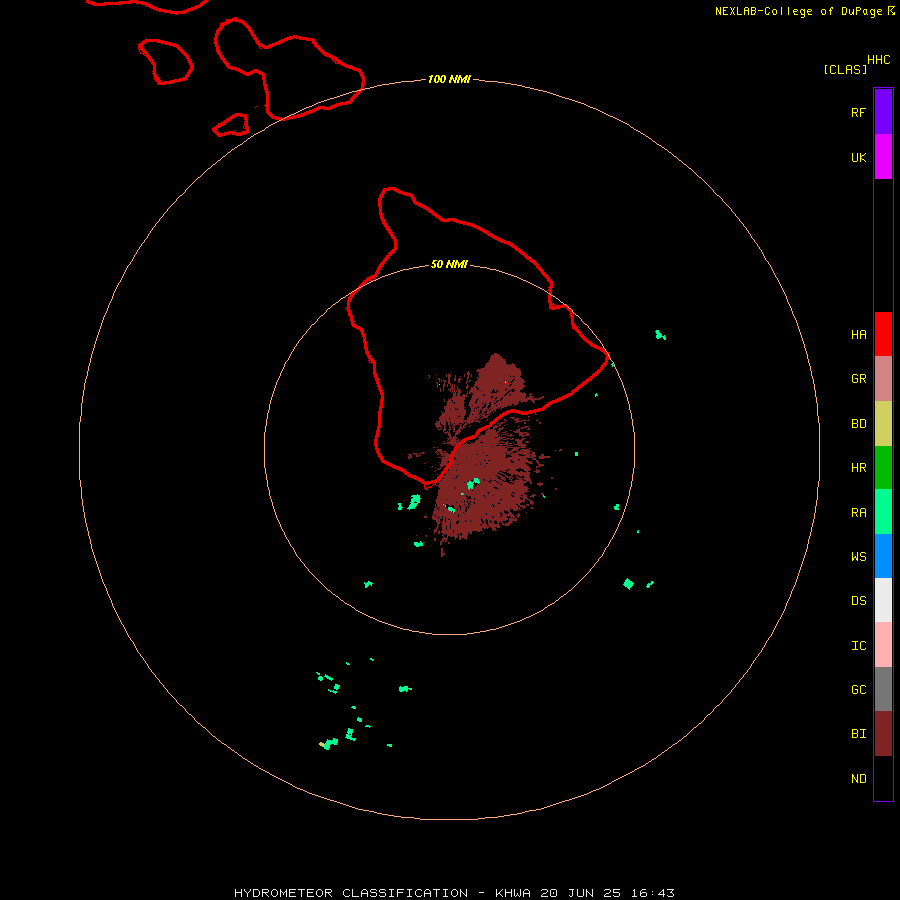Click the BI legend label

[x=858, y=734]
